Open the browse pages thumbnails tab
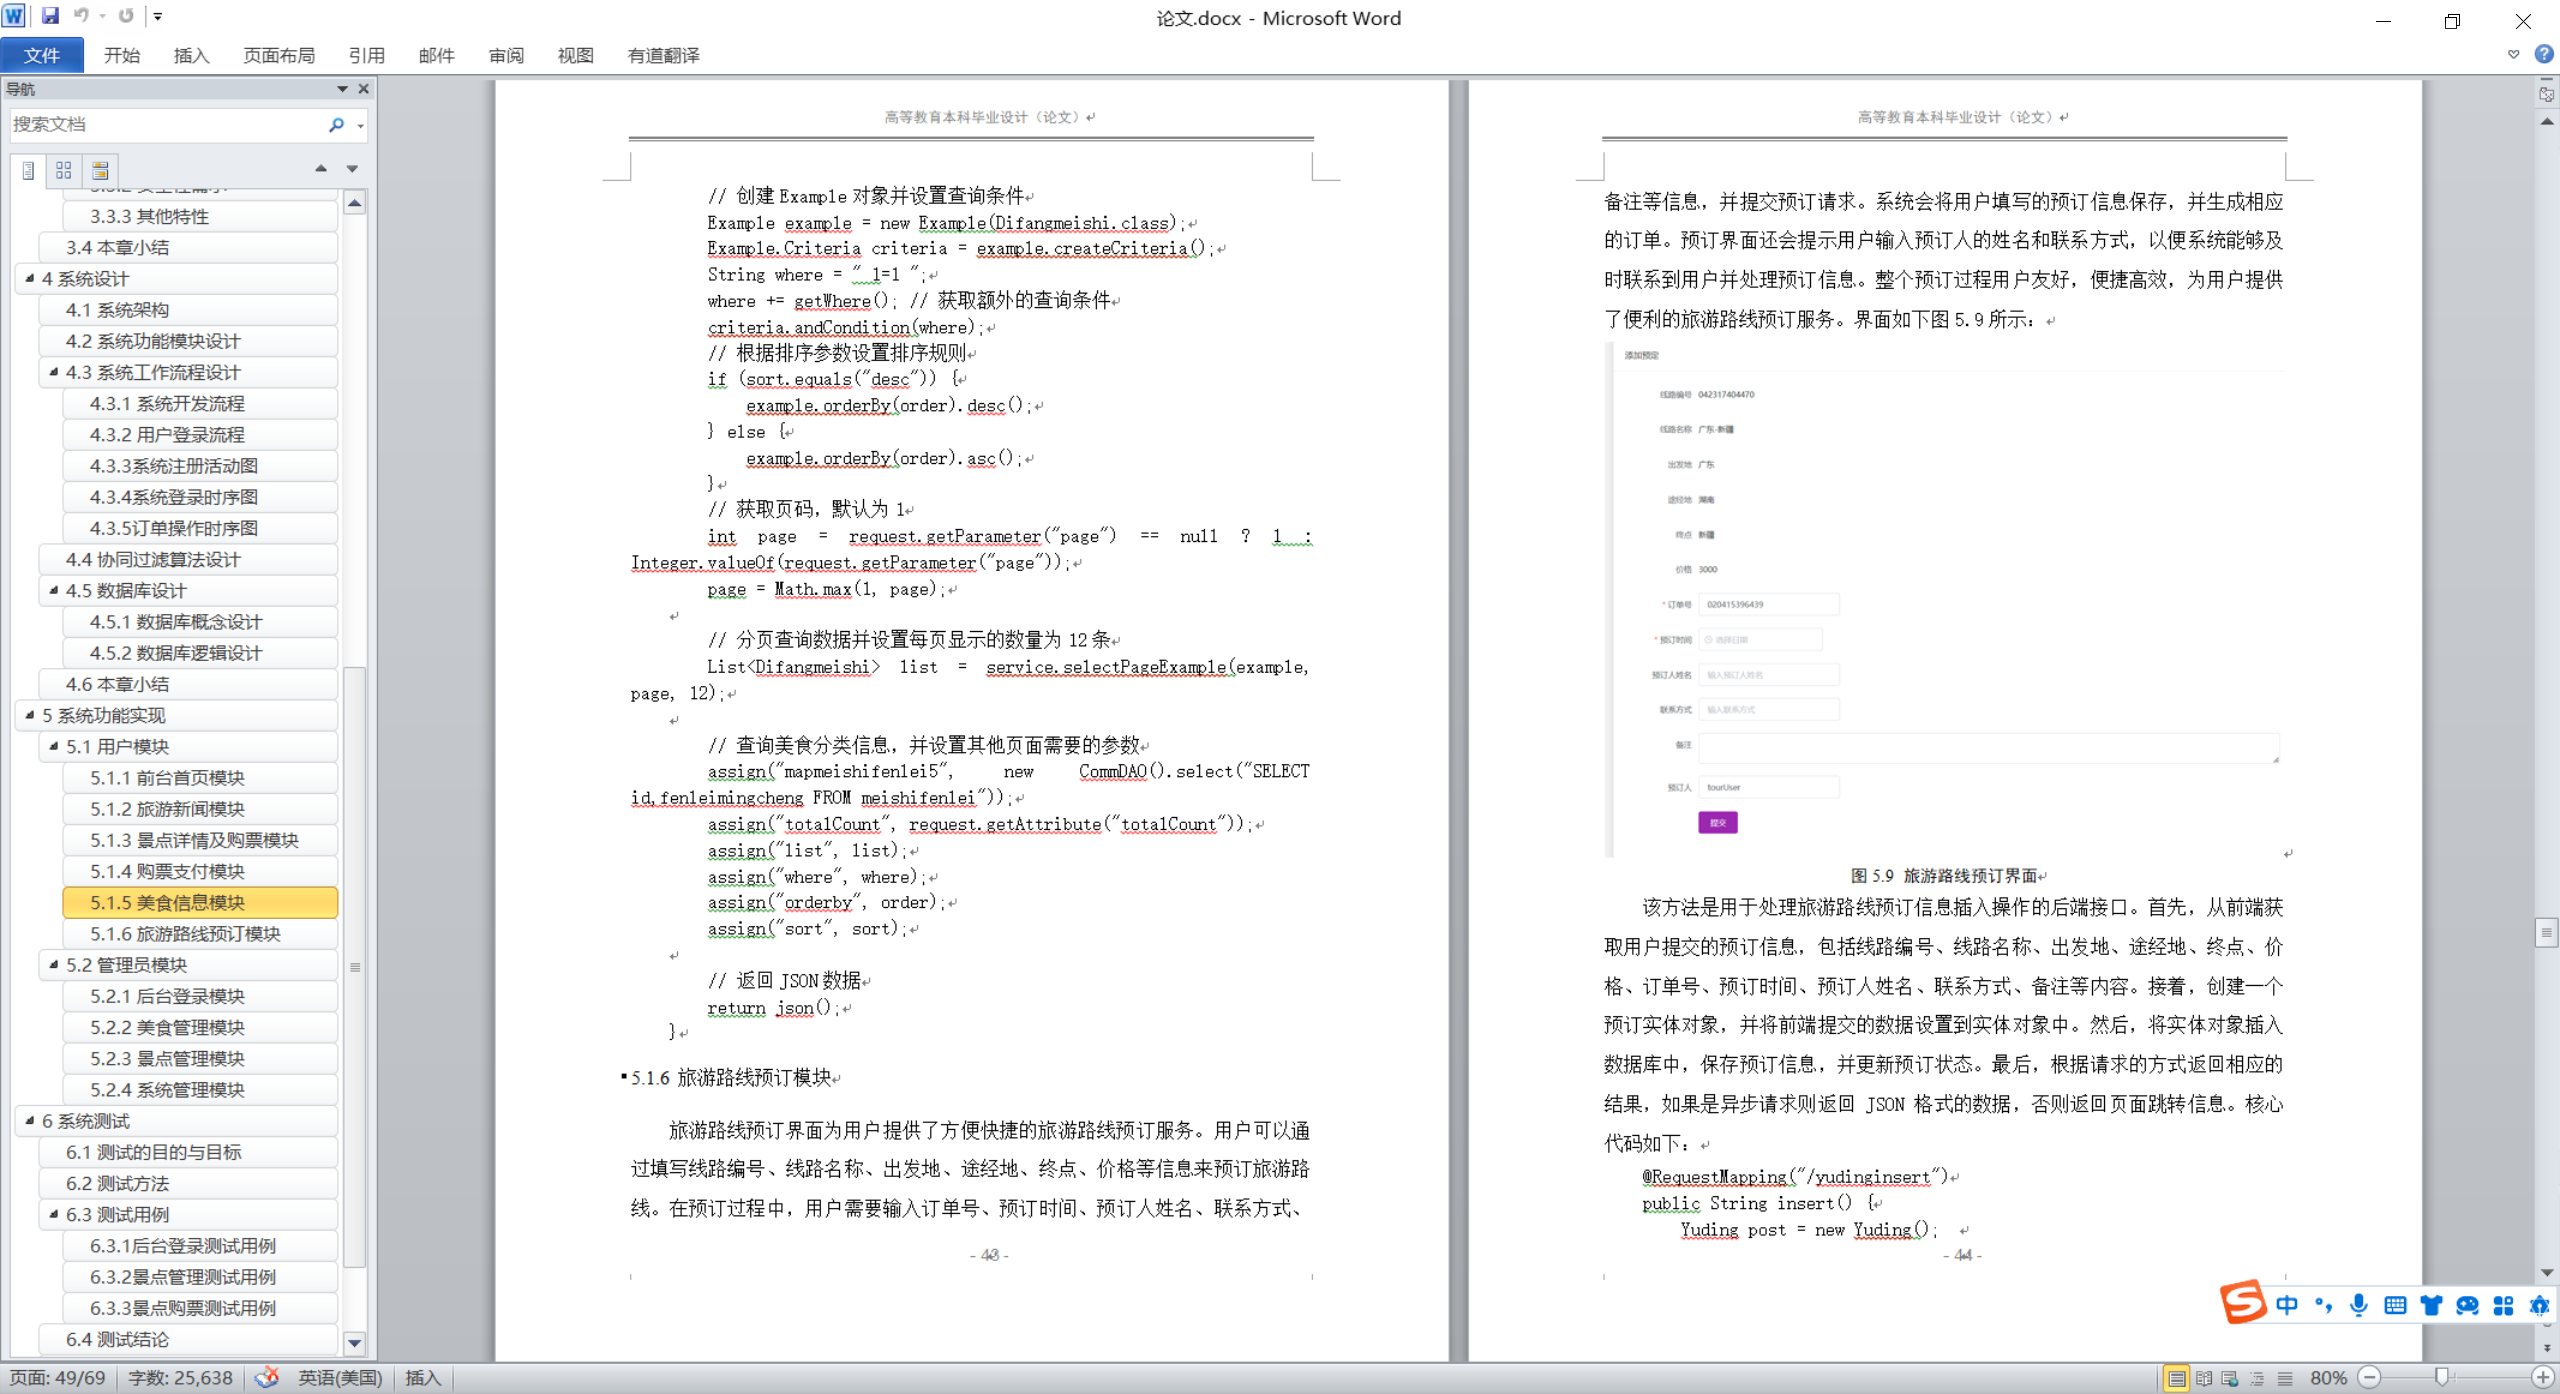Image resolution: width=2560 pixels, height=1394 pixels. tap(64, 170)
